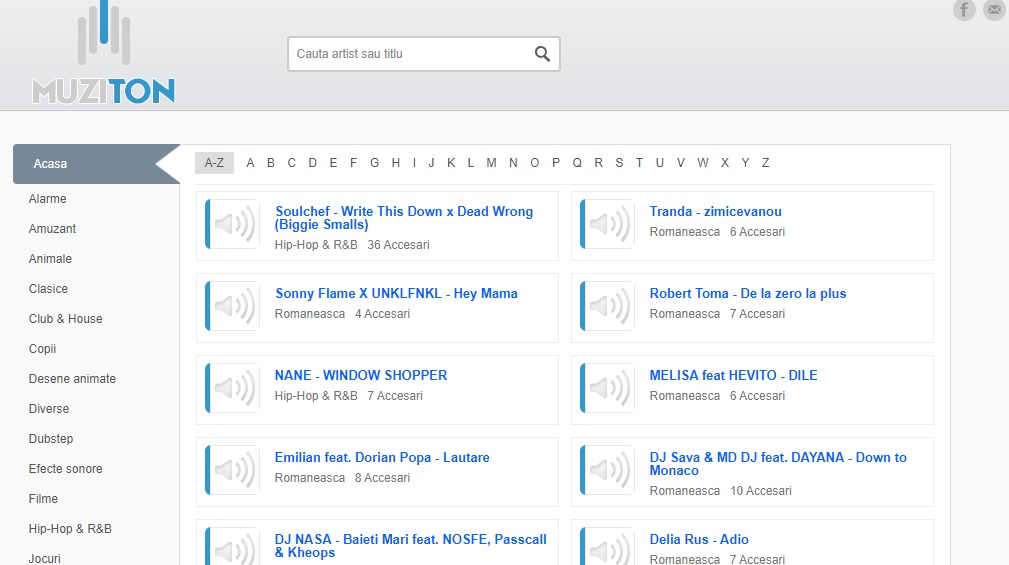Go to the Dubstep category
The image size is (1009, 565).
click(x=51, y=439)
